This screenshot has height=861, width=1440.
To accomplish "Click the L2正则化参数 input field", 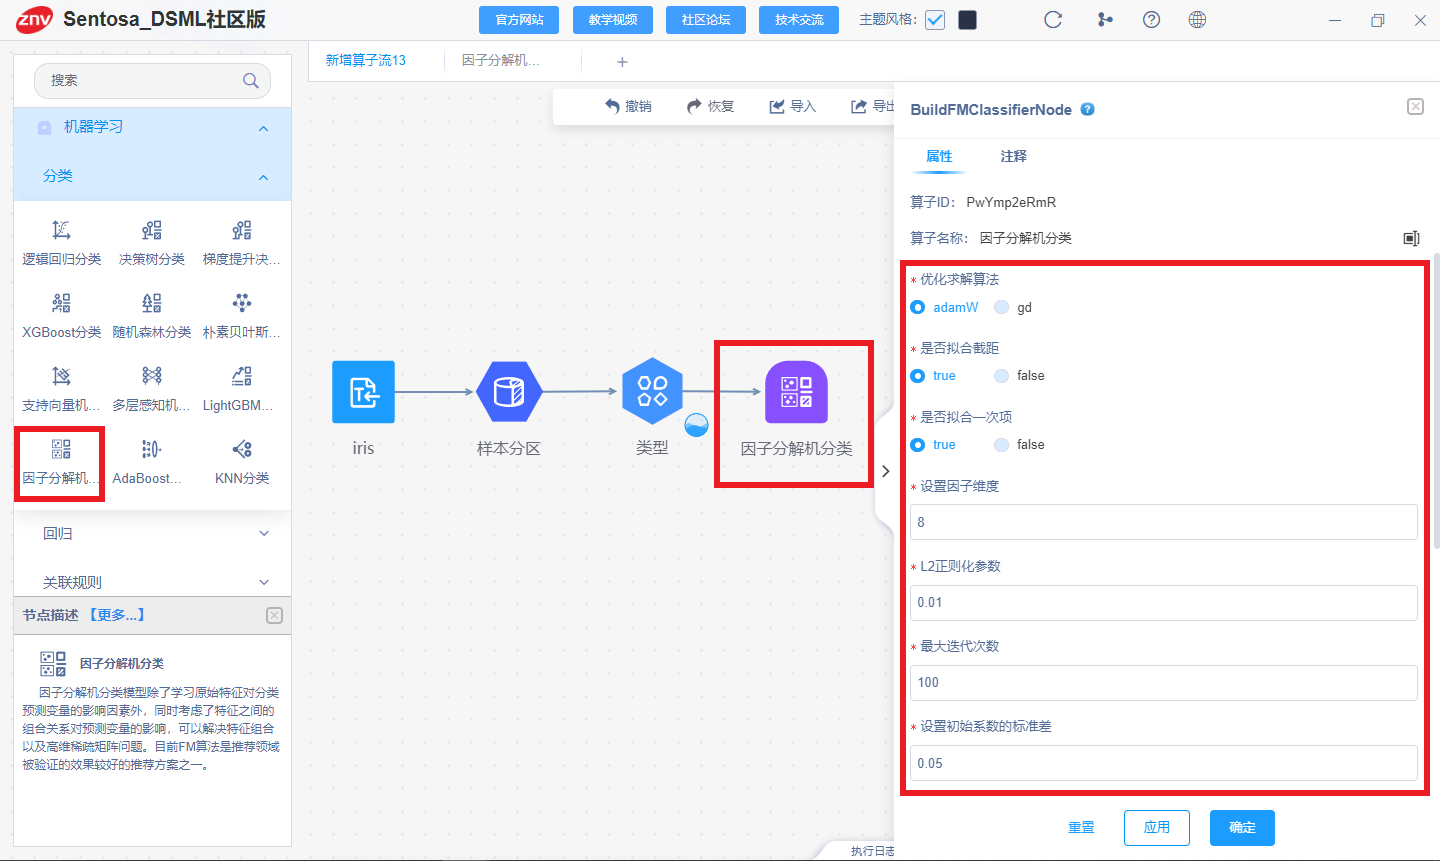I will [x=1164, y=603].
